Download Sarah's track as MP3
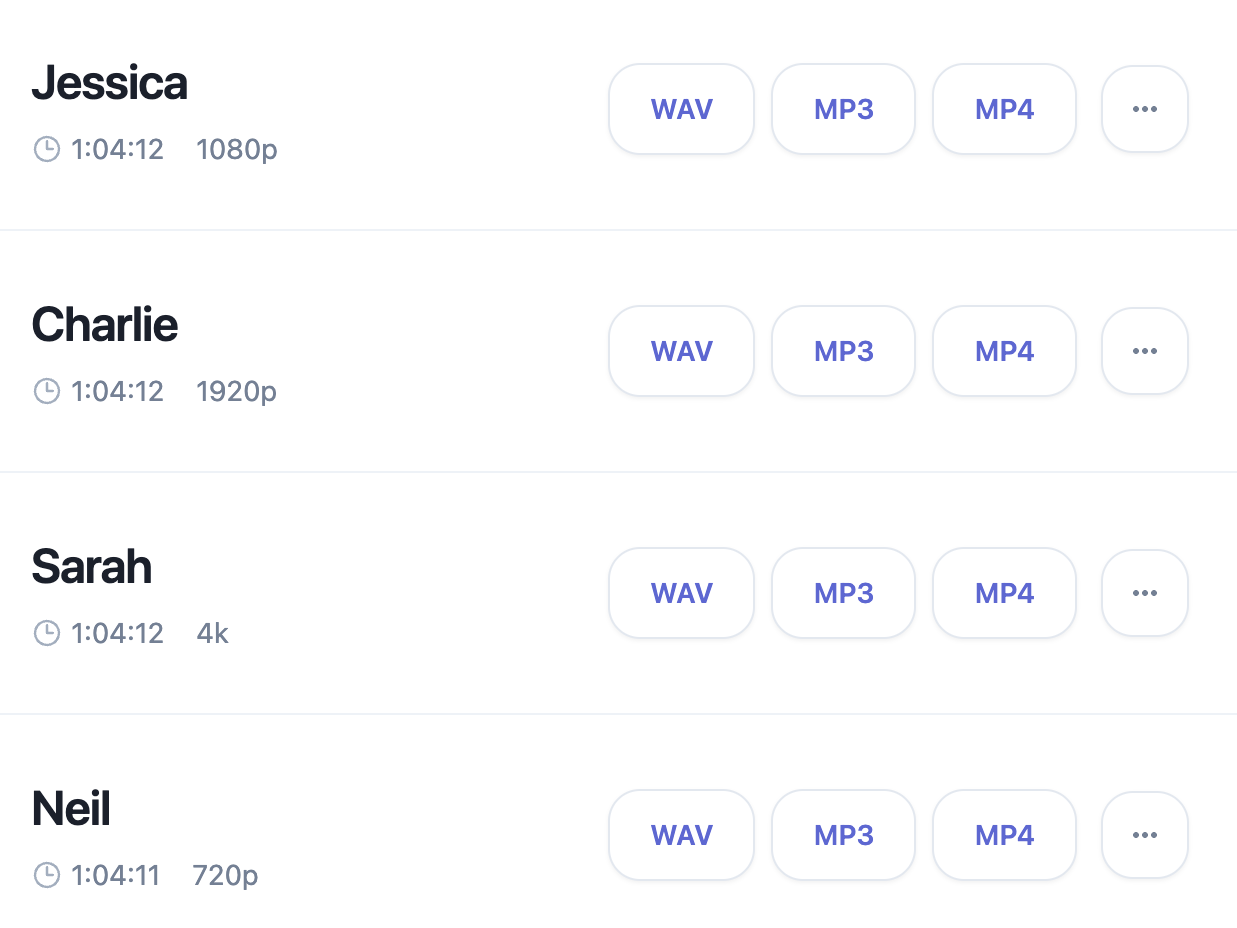This screenshot has width=1237, height=928. [x=843, y=593]
